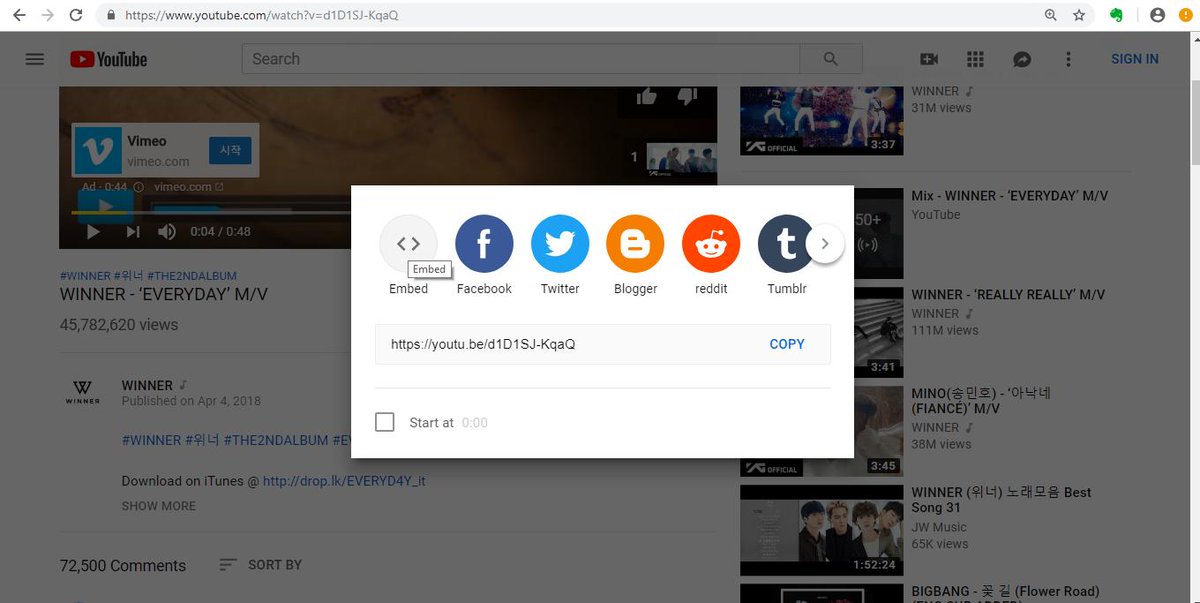Open the Chrome profile avatar
This screenshot has width=1200, height=603.
(1157, 15)
